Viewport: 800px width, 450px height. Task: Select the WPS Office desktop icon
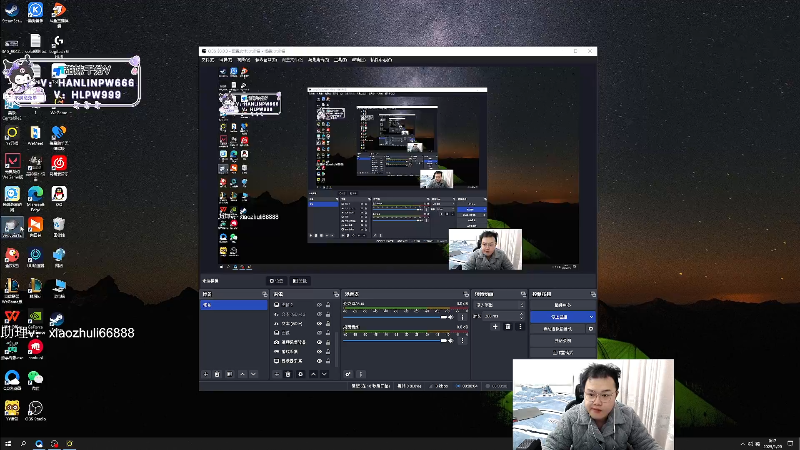[x=12, y=319]
